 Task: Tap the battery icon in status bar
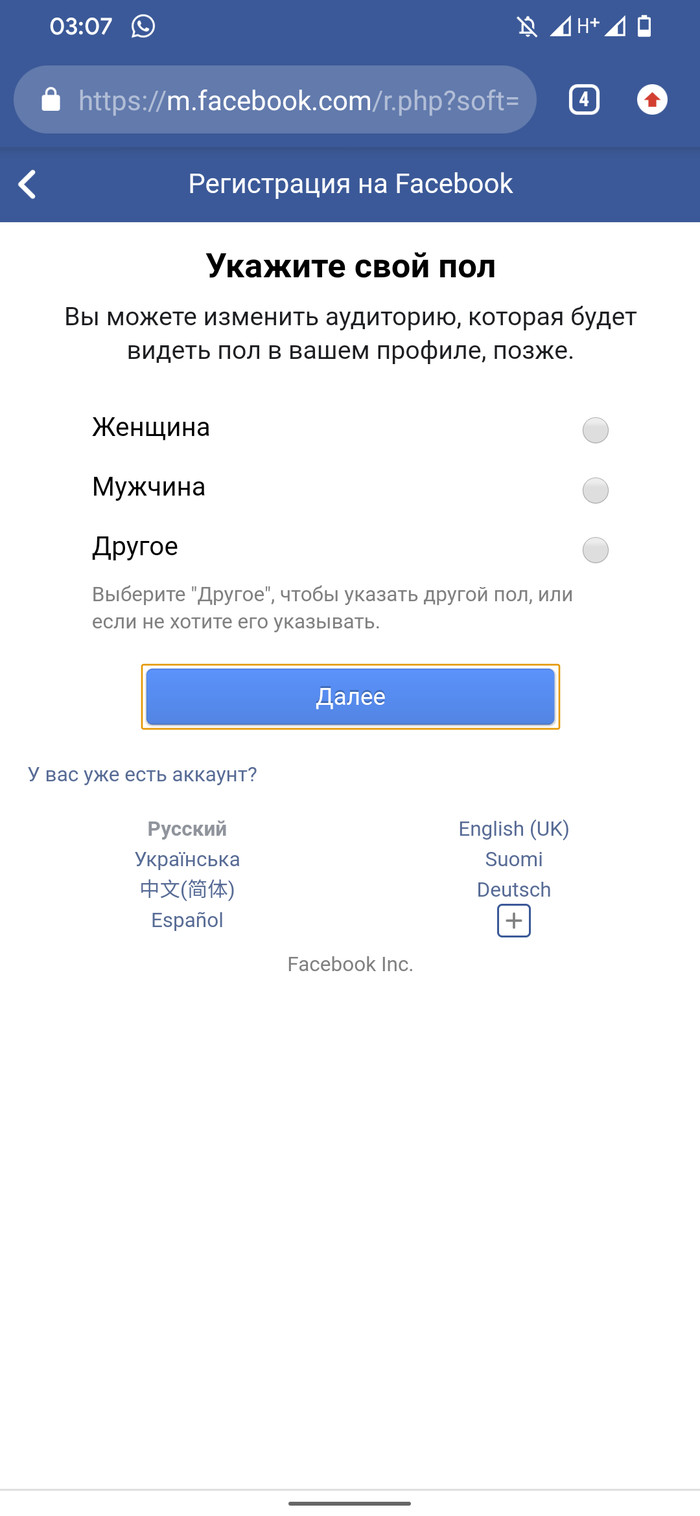[x=645, y=26]
